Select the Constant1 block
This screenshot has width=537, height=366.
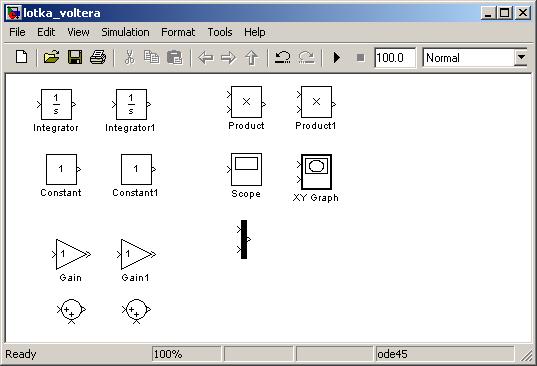point(136,169)
